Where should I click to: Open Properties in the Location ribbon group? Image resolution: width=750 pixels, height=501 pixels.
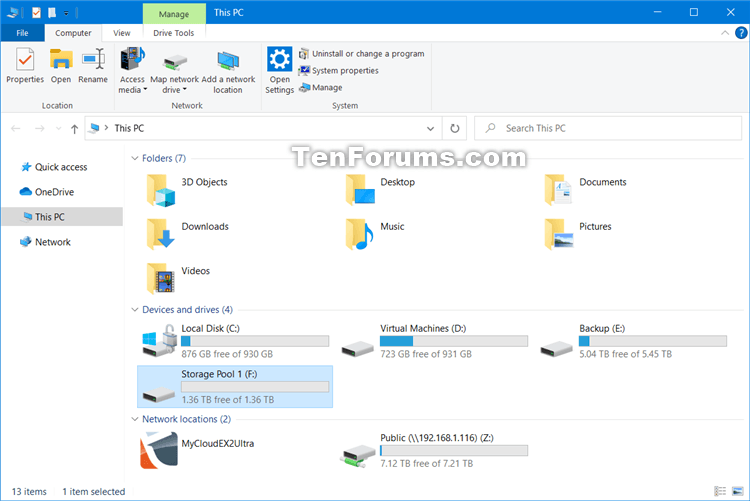click(25, 65)
